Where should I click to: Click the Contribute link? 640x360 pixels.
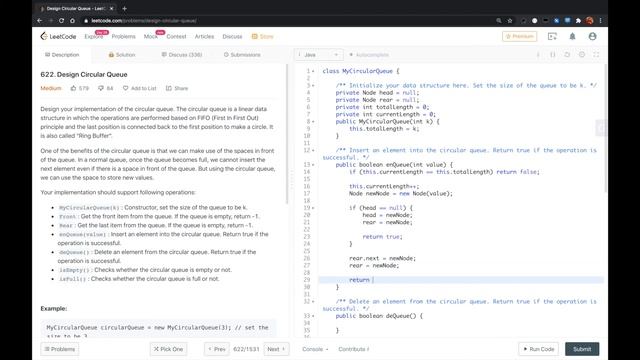(353, 349)
